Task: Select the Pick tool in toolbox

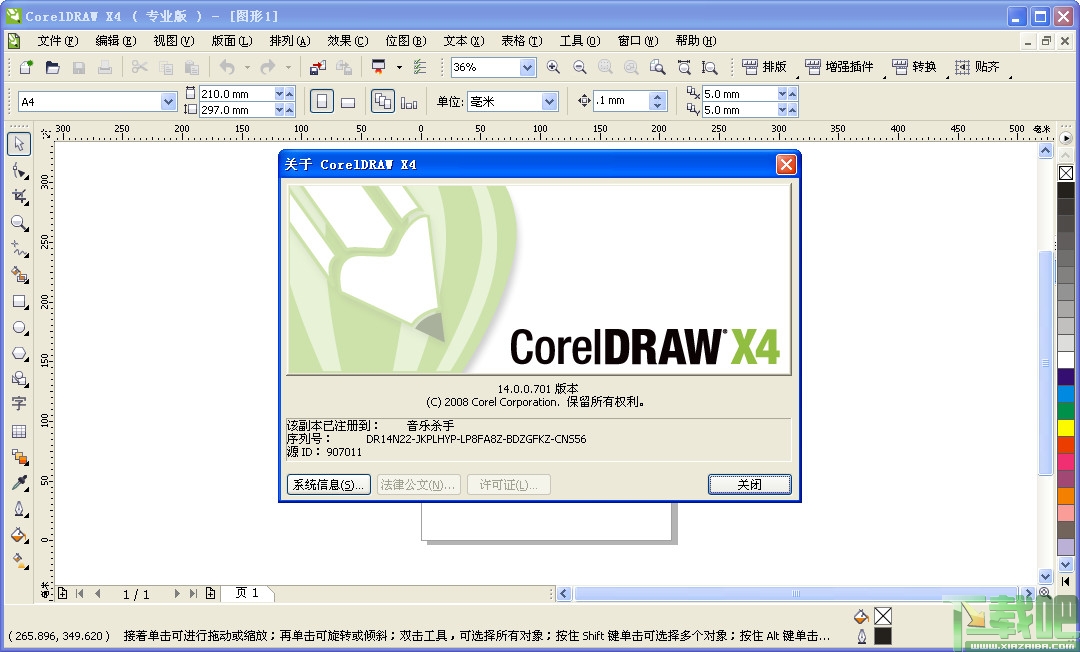Action: (x=19, y=144)
